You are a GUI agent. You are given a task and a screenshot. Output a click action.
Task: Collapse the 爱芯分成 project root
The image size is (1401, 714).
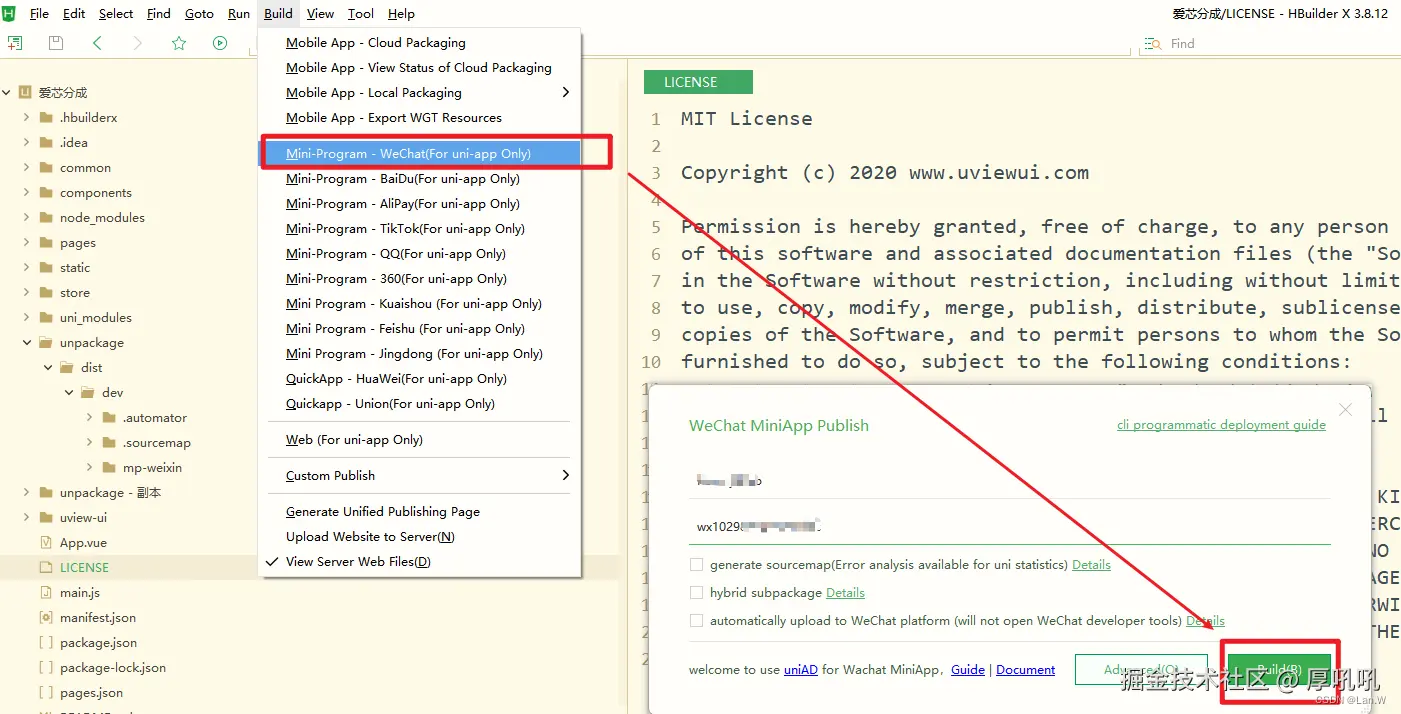(6, 92)
